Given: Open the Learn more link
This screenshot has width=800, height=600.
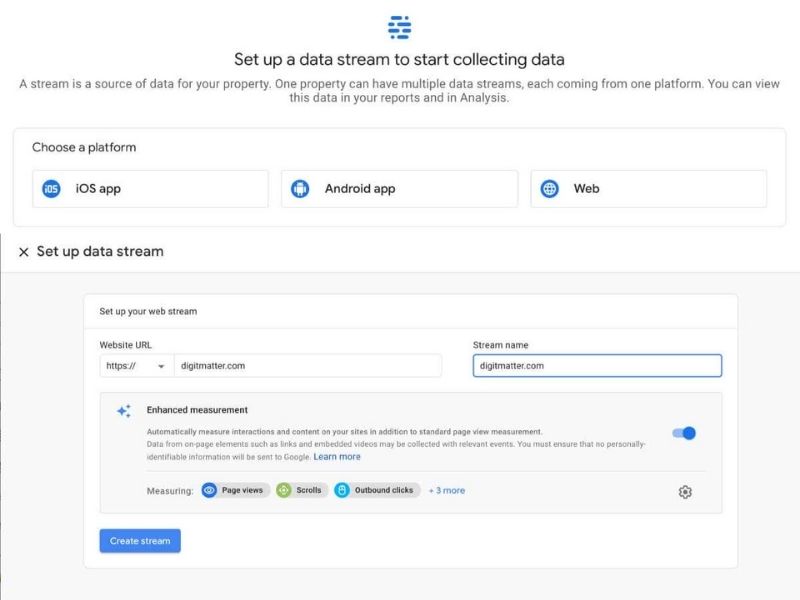Looking at the screenshot, I should click(337, 457).
